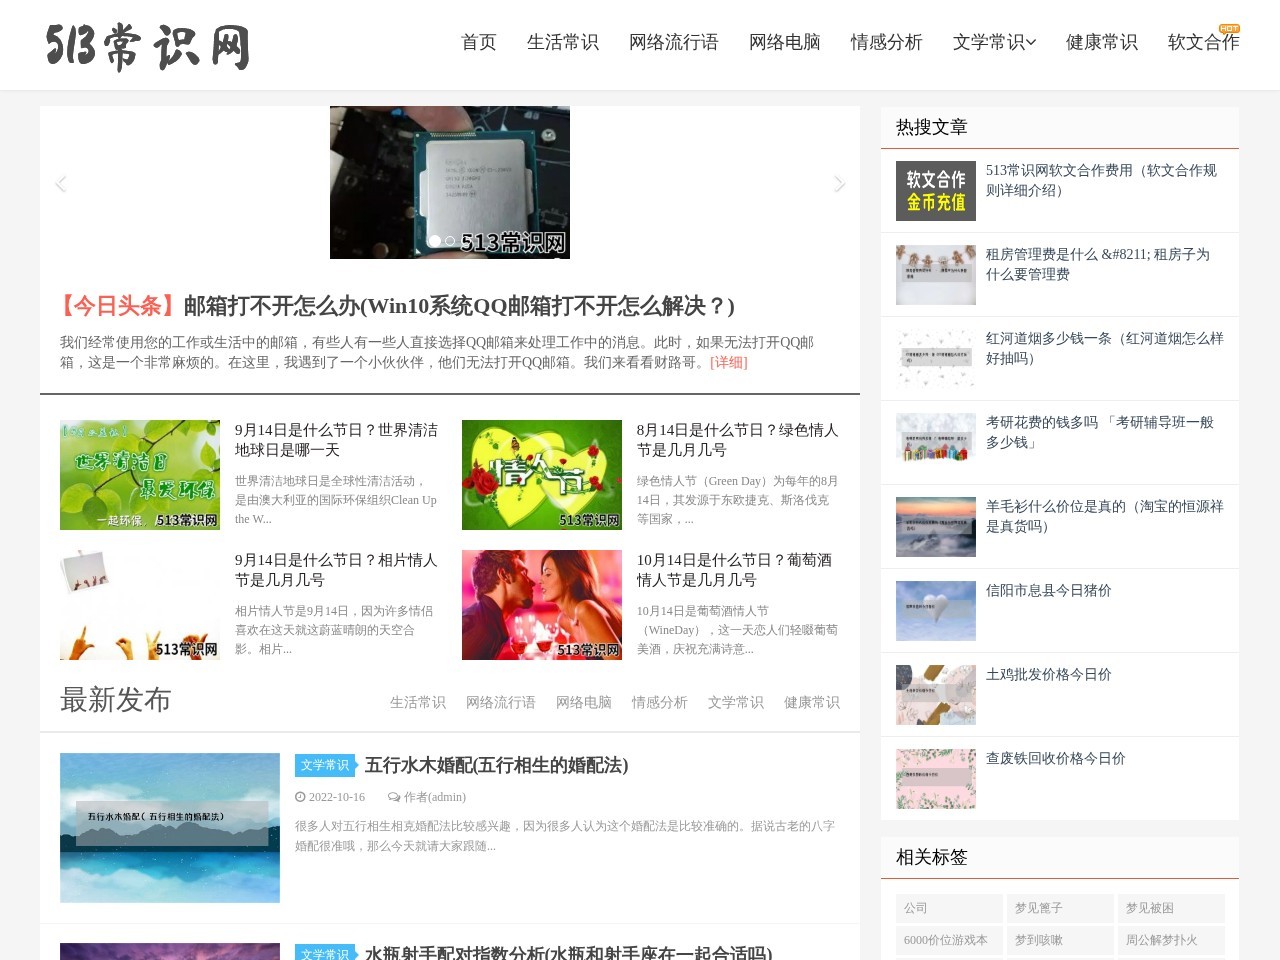
Task: Click the clock icon beside 2022-10-16
Action: pos(299,797)
